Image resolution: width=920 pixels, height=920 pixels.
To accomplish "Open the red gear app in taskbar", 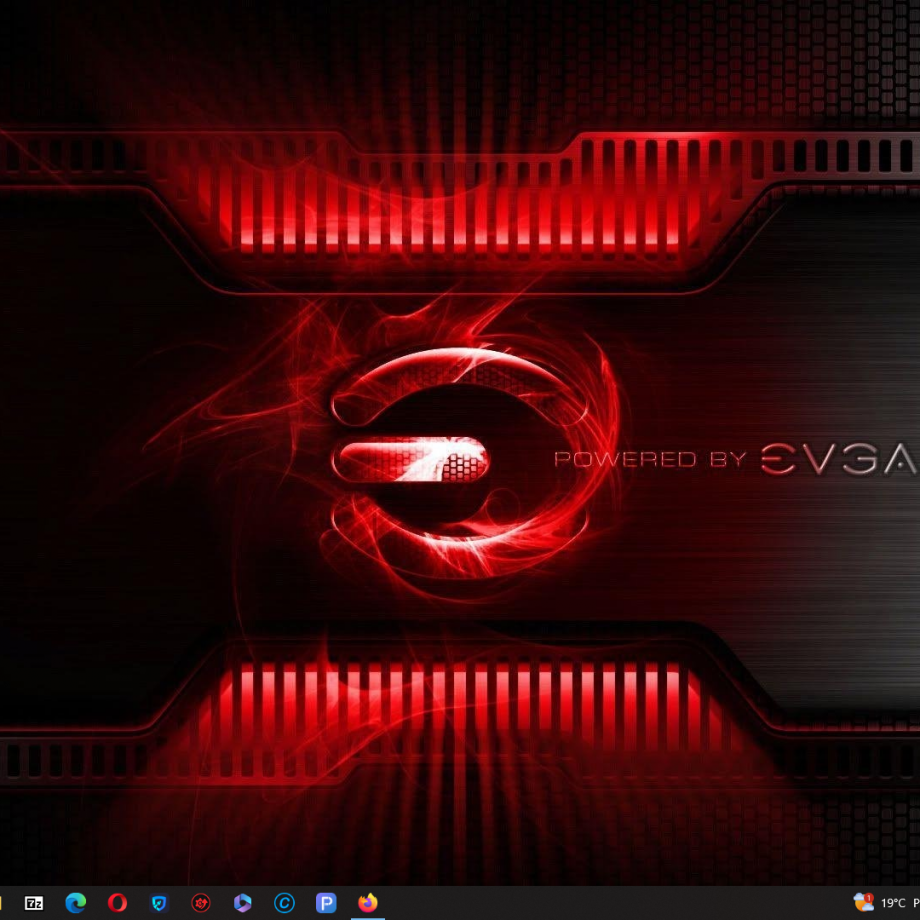I will (201, 903).
